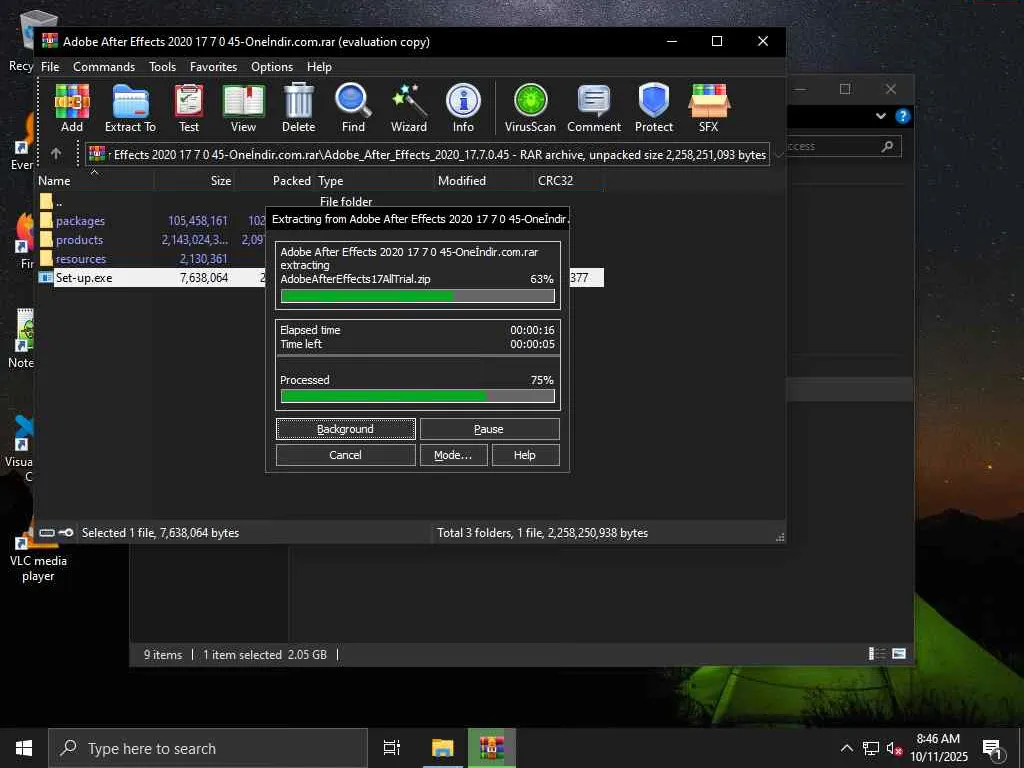Image resolution: width=1024 pixels, height=768 pixels.
Task: Click the Set-up.exe file icon
Action: point(46,278)
